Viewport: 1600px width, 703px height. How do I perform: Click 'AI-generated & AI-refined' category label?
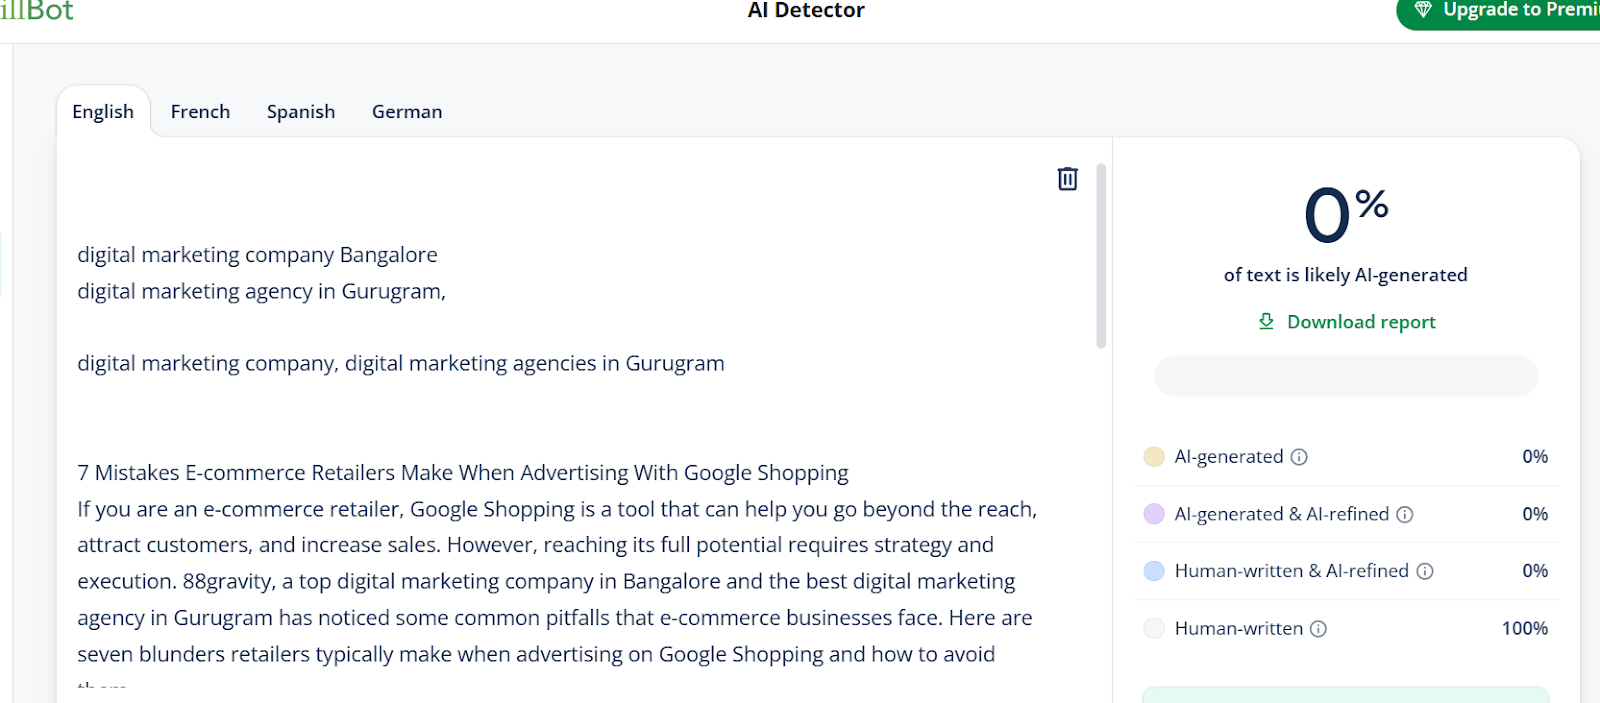[1282, 514]
